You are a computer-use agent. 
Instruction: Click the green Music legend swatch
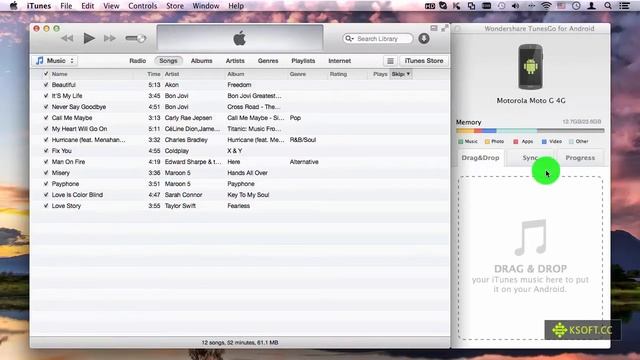pyautogui.click(x=461, y=142)
